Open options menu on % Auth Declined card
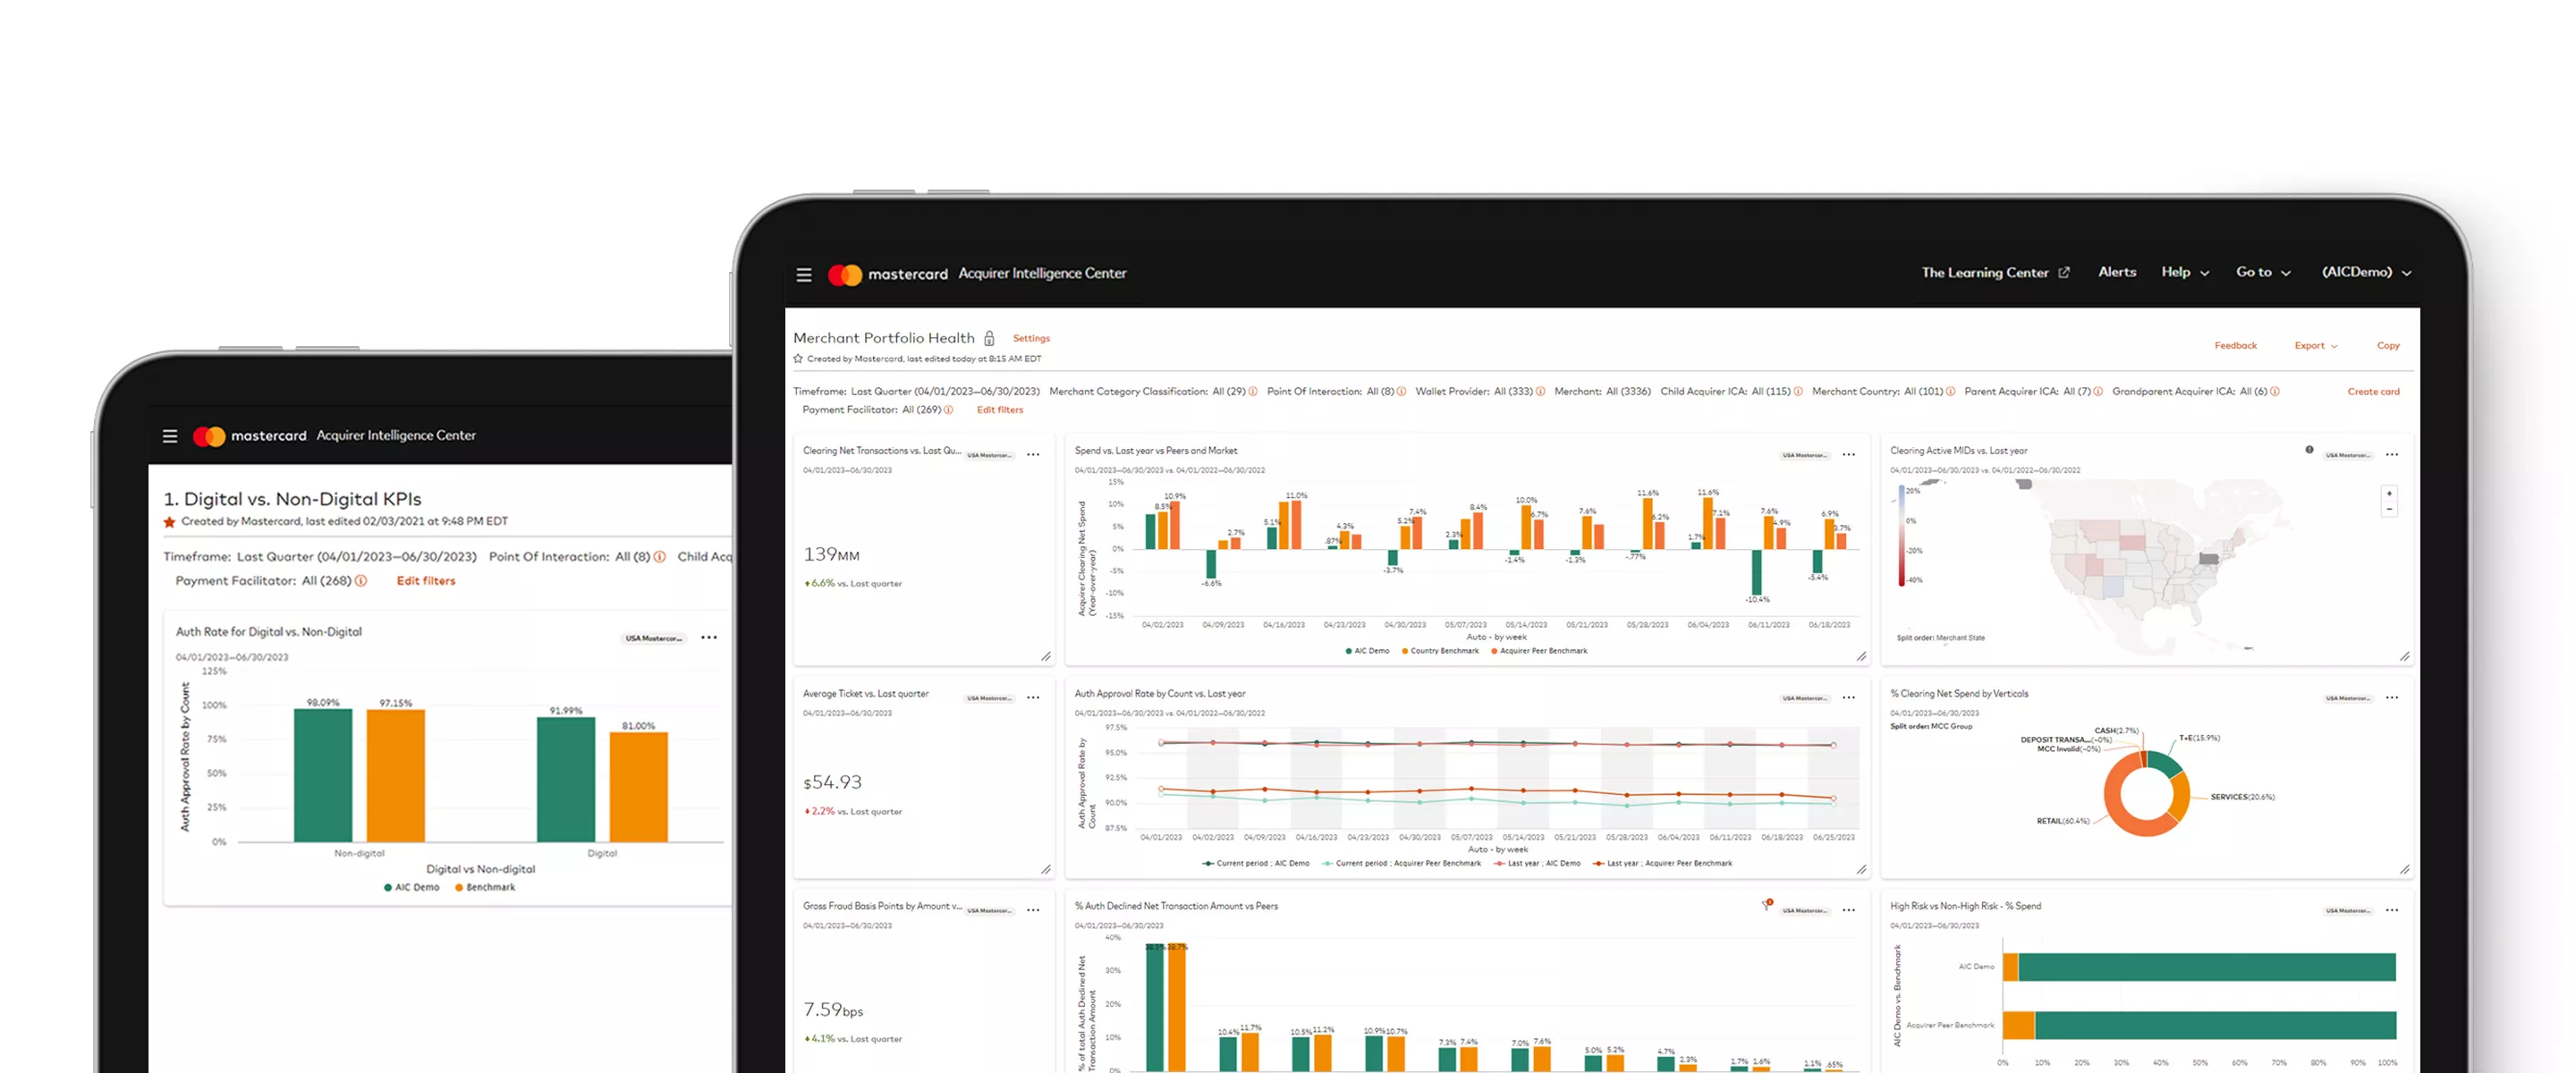This screenshot has height=1073, width=2576. tap(1849, 910)
